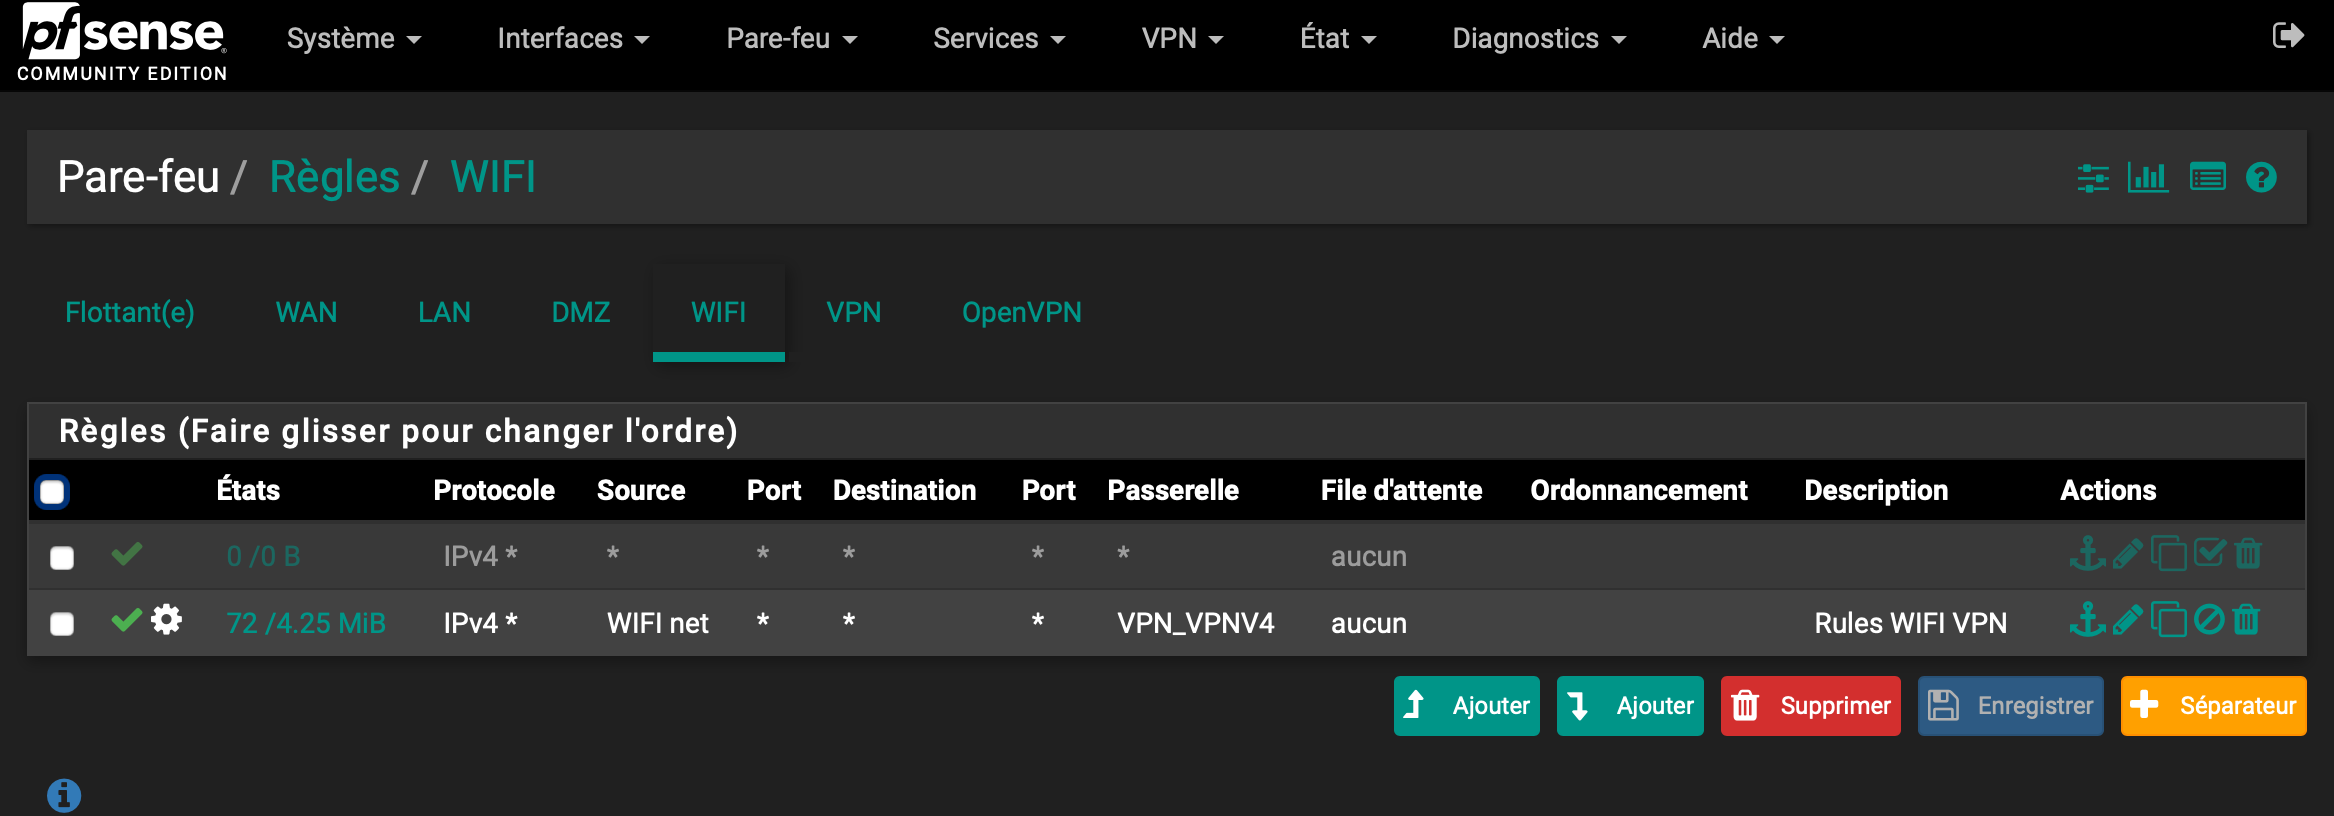Open the status bar chart icon
The height and width of the screenshot is (816, 2334).
tap(2147, 178)
